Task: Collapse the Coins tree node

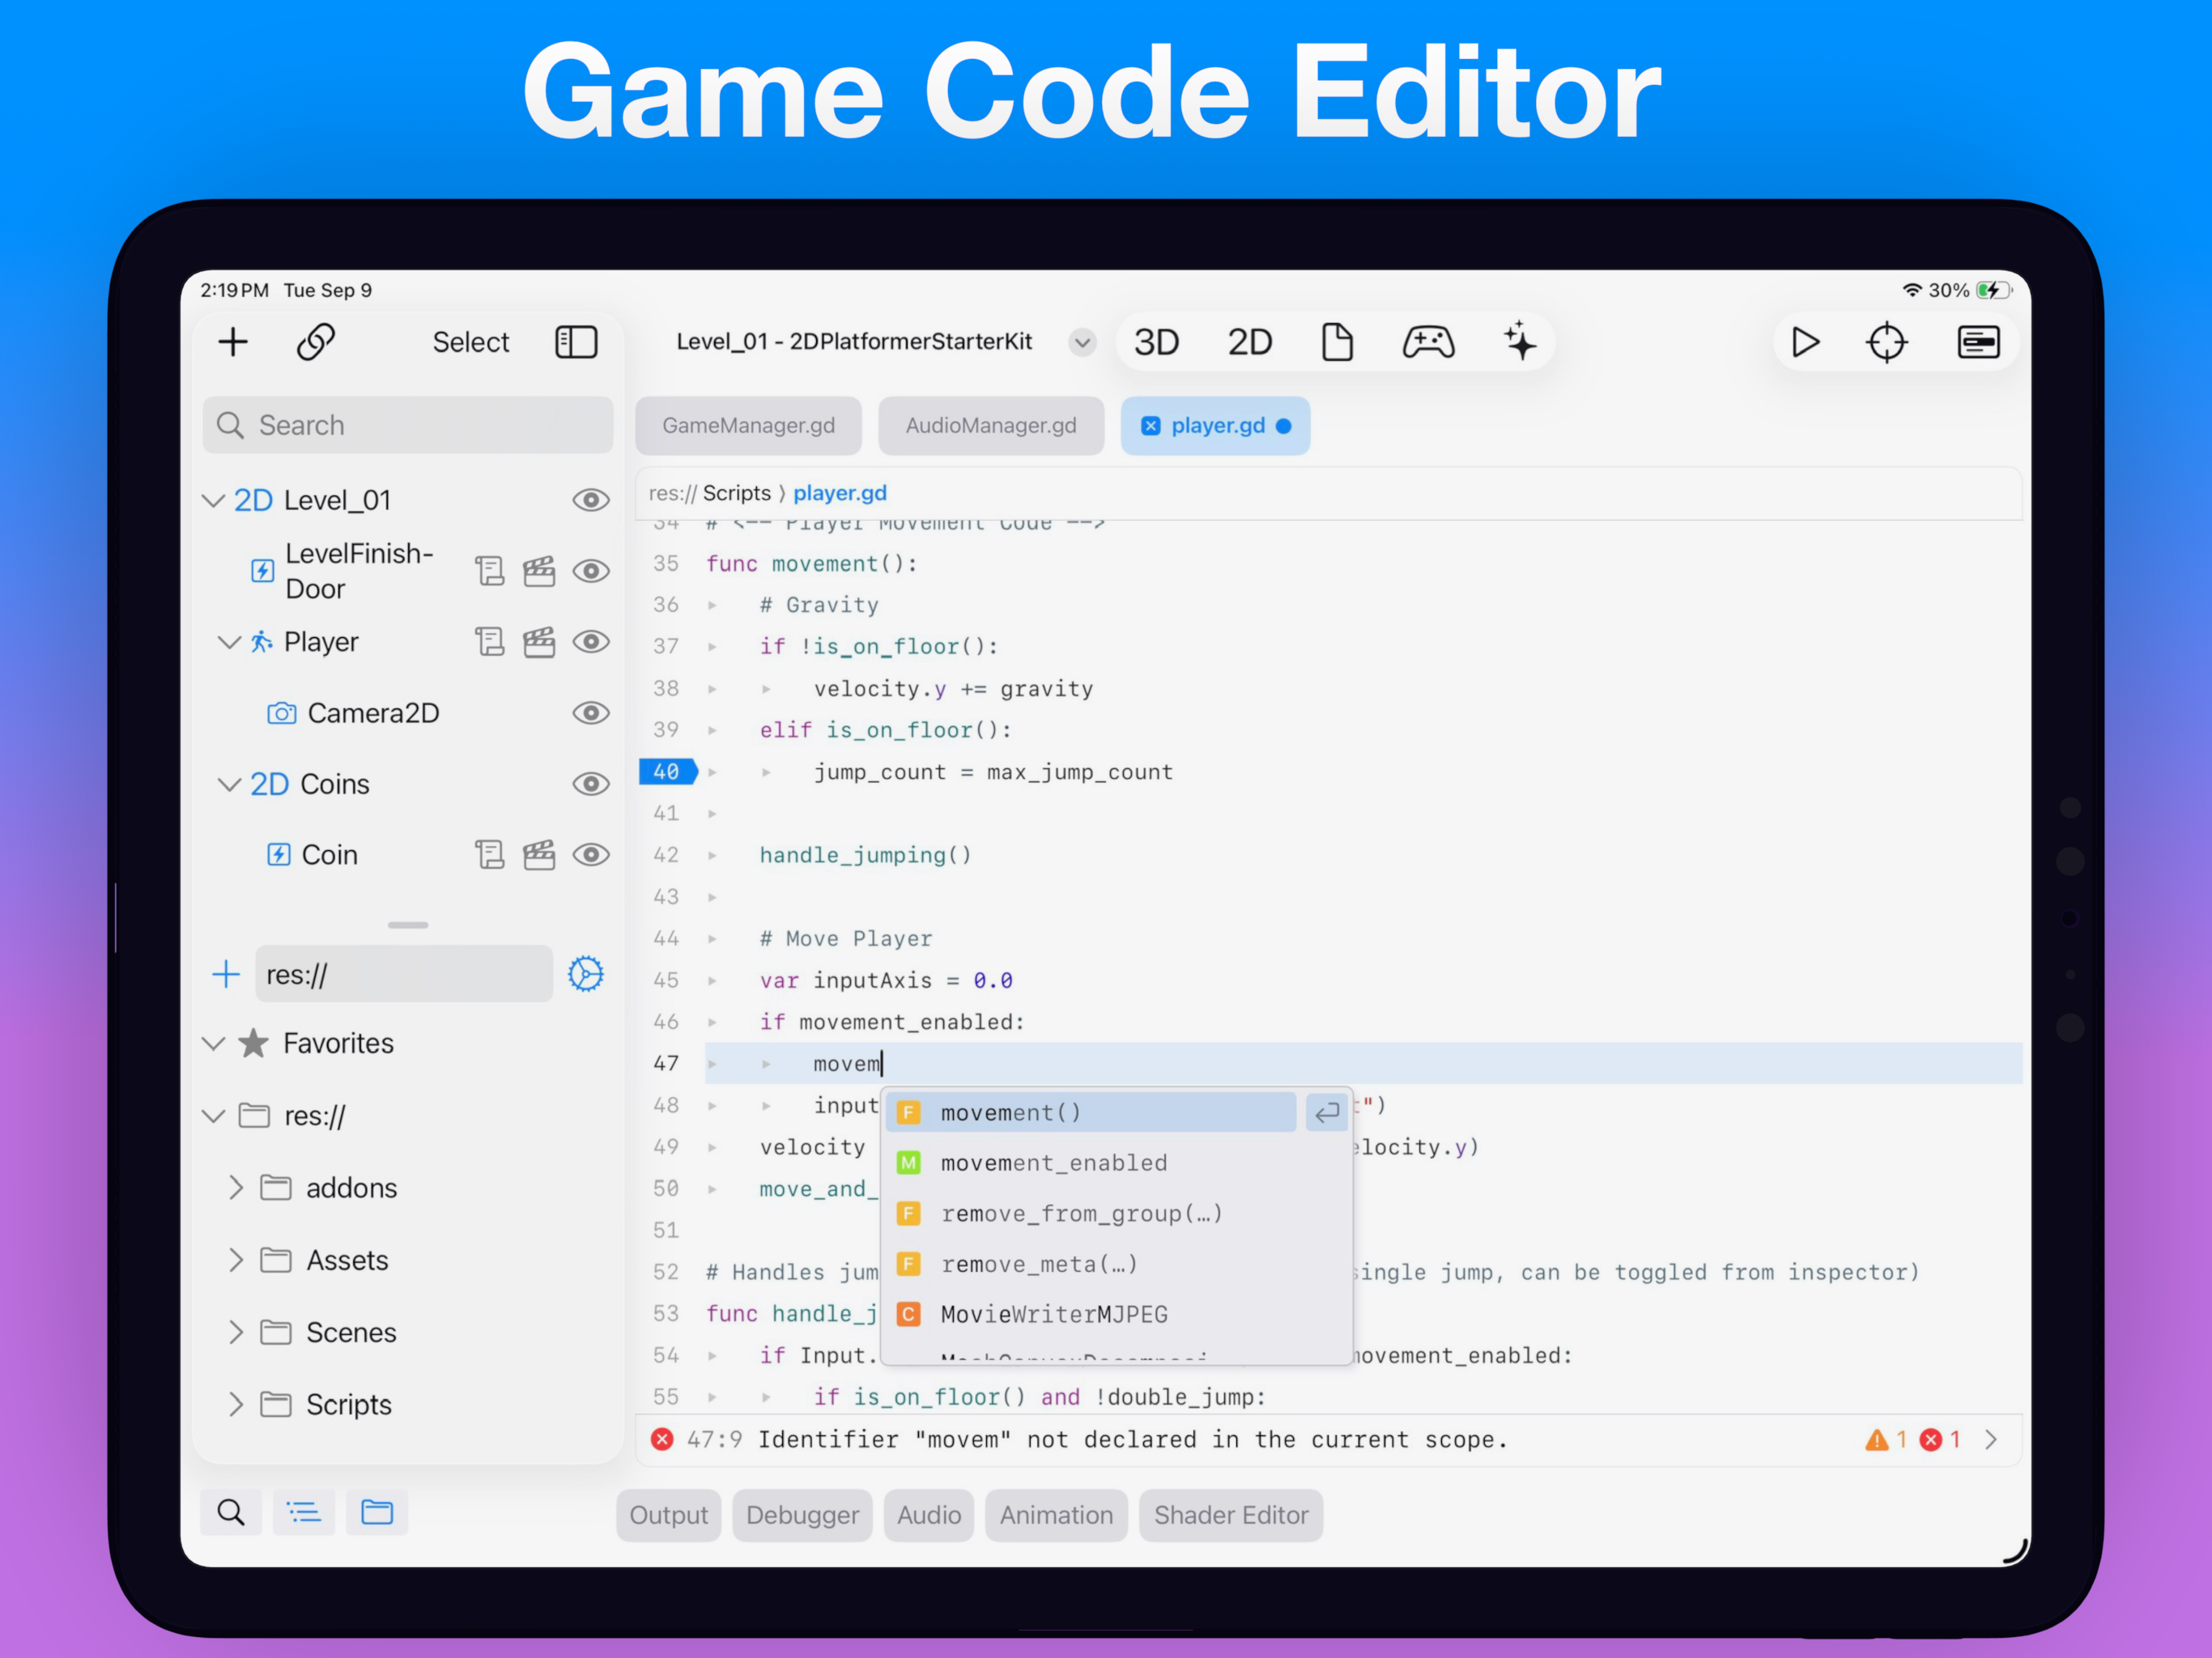Action: pyautogui.click(x=229, y=784)
